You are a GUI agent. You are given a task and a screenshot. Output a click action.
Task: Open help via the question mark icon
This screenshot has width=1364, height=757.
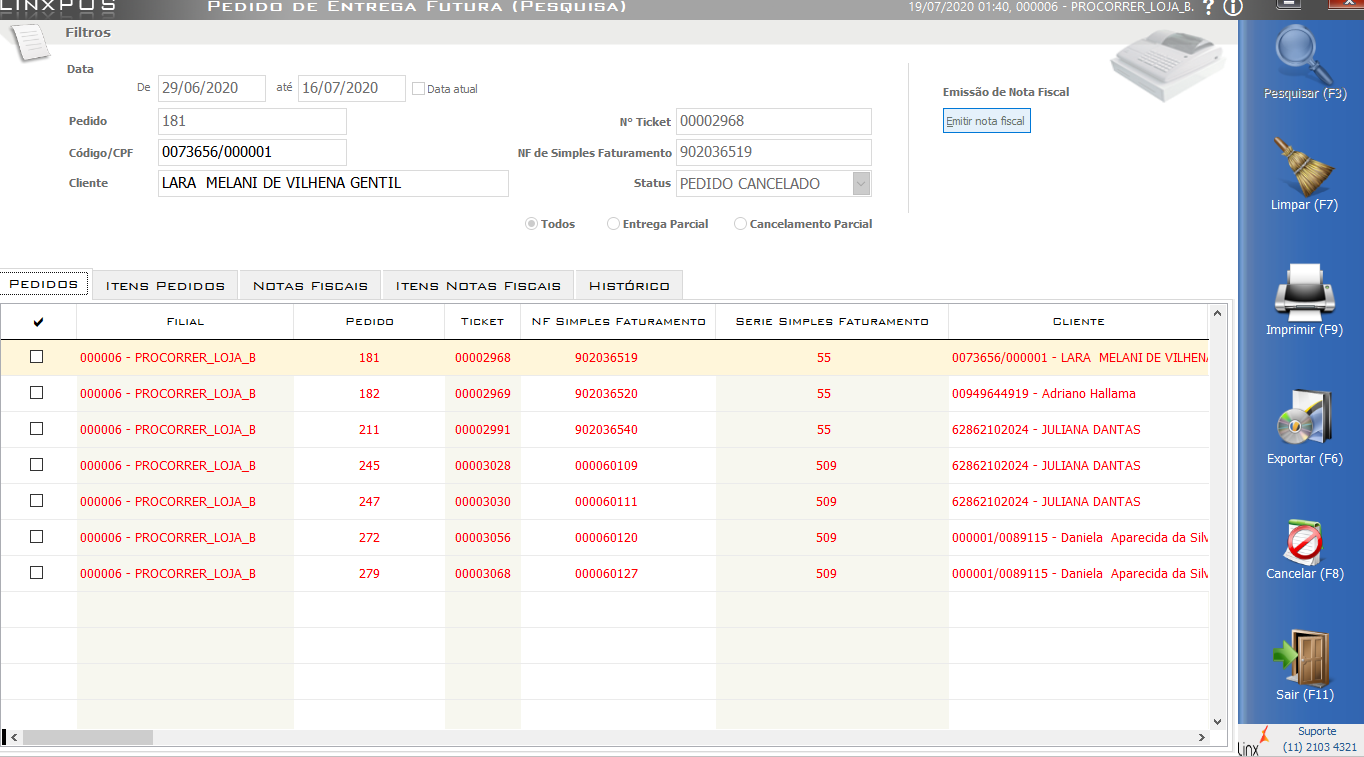1209,8
